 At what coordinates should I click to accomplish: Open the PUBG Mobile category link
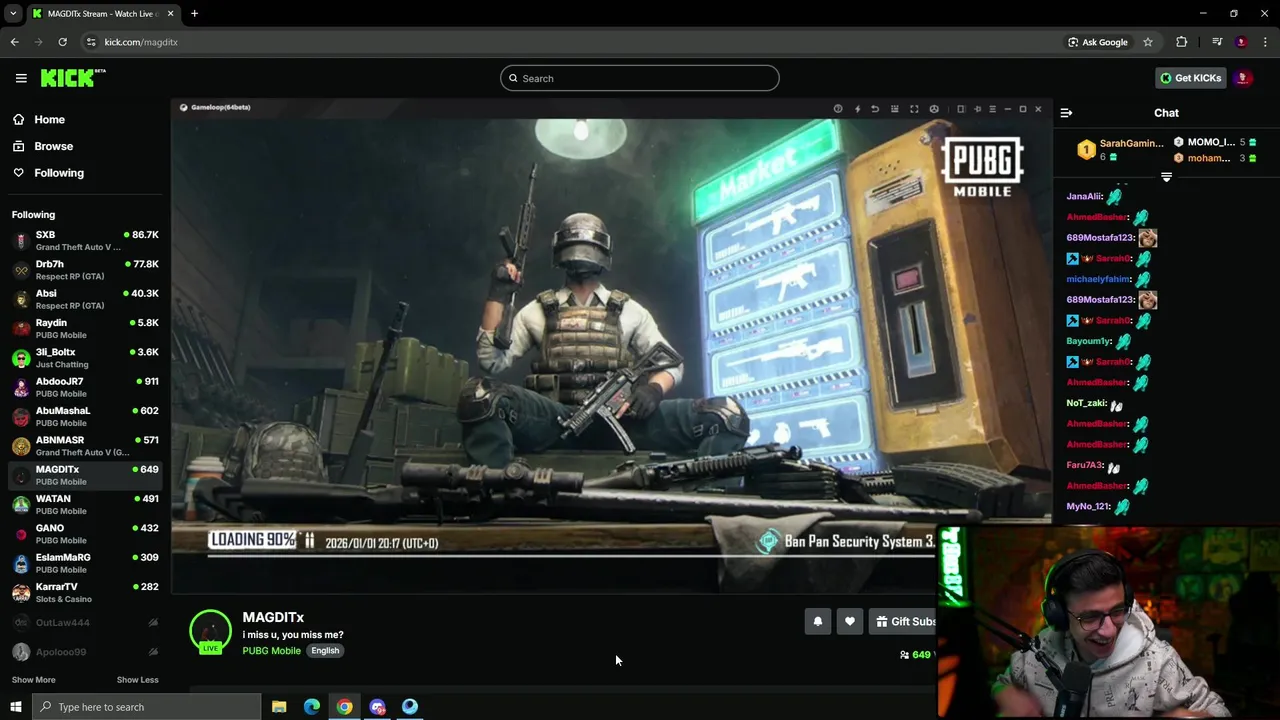(271, 650)
